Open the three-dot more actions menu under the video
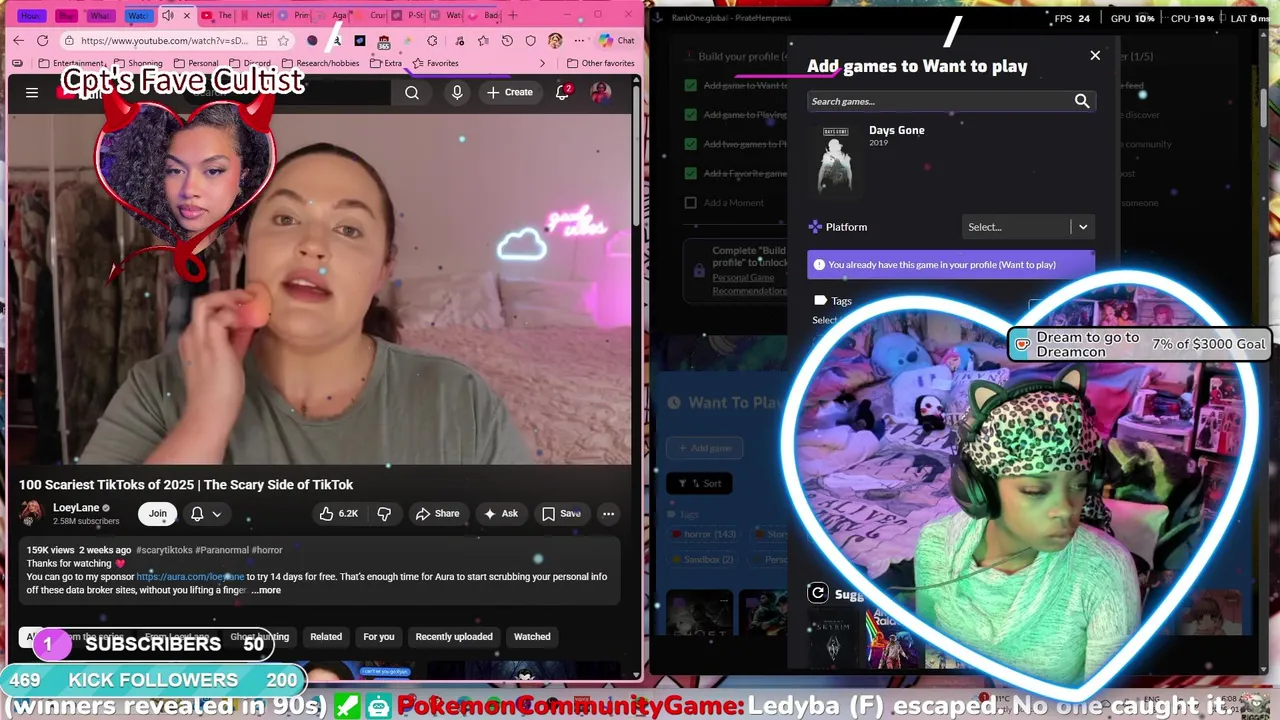Viewport: 1280px width, 720px height. (608, 513)
